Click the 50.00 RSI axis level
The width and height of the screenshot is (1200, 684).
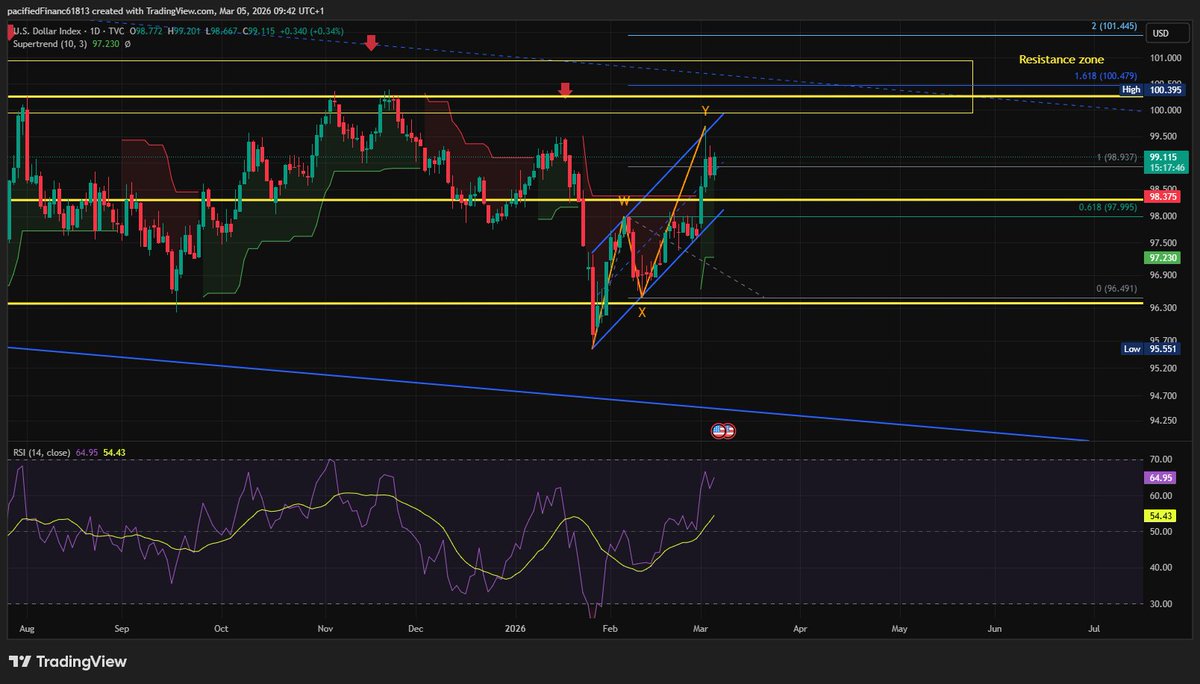(1161, 531)
